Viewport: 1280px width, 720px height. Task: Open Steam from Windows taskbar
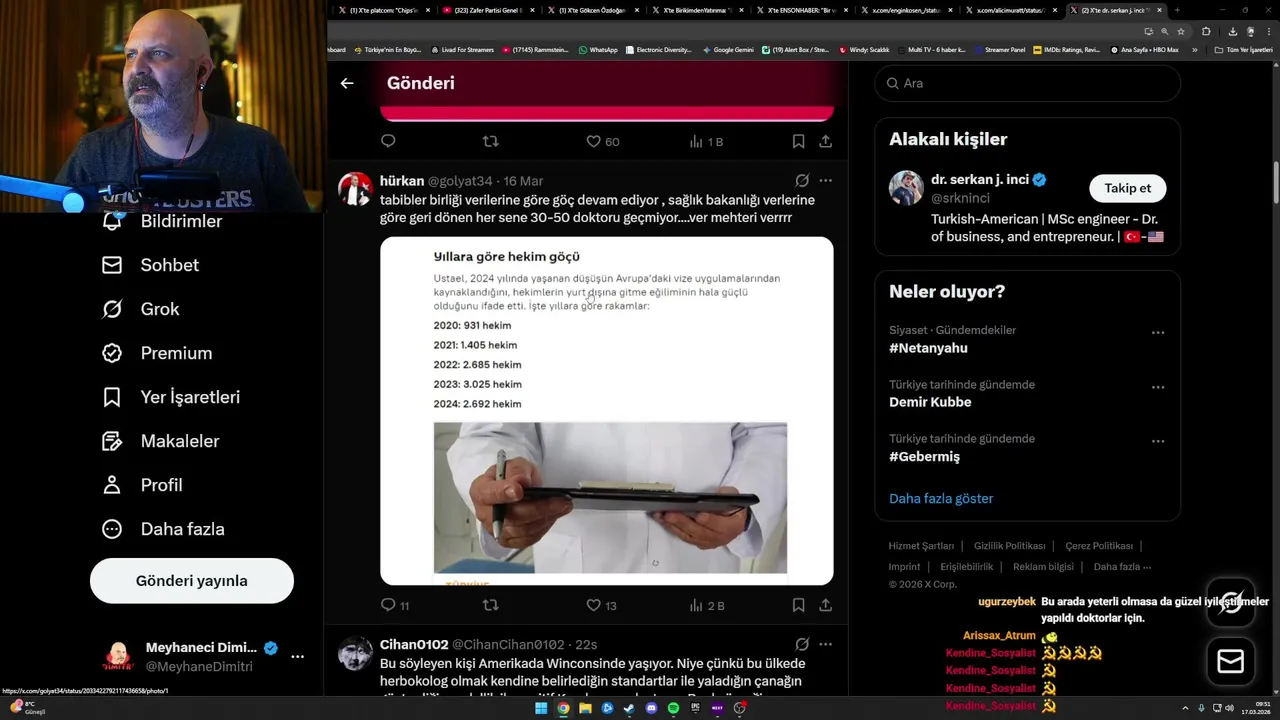[629, 708]
